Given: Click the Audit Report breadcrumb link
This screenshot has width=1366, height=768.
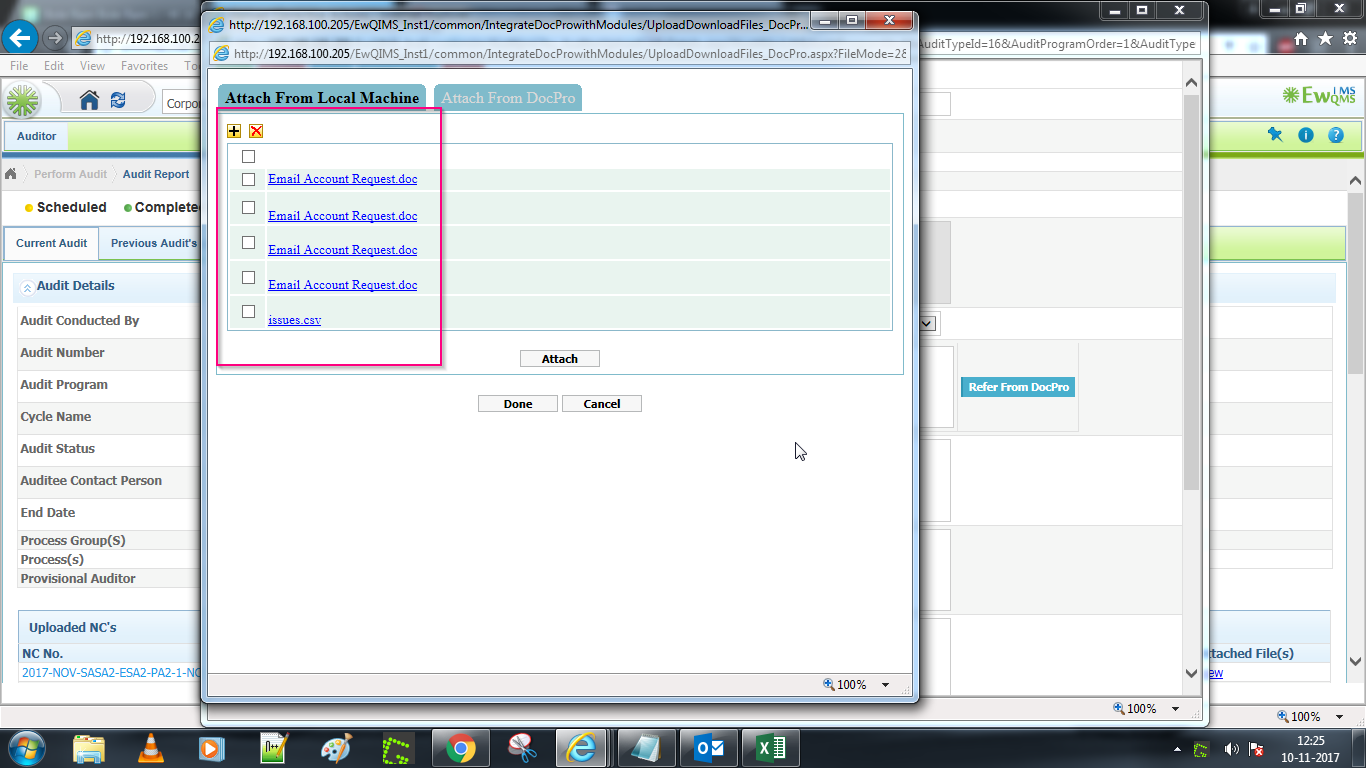Looking at the screenshot, I should [156, 174].
